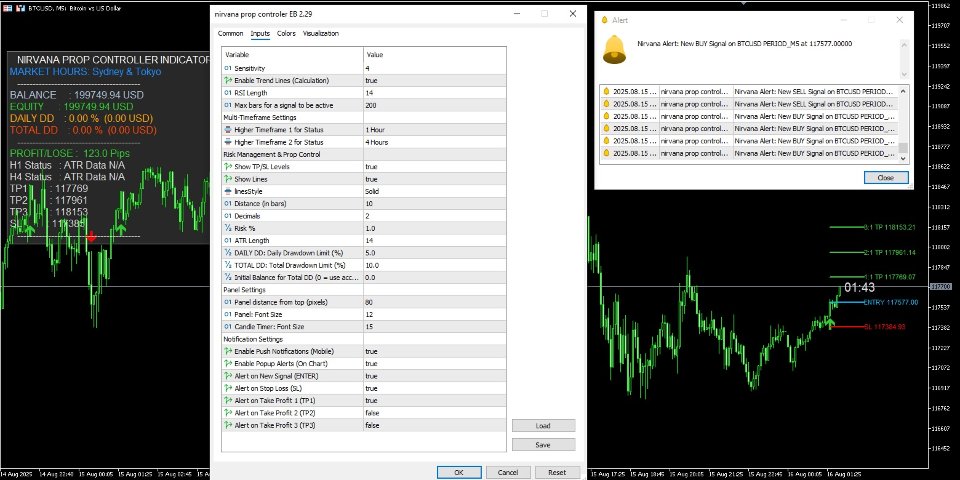
Task: Click the Save button
Action: pos(543,445)
